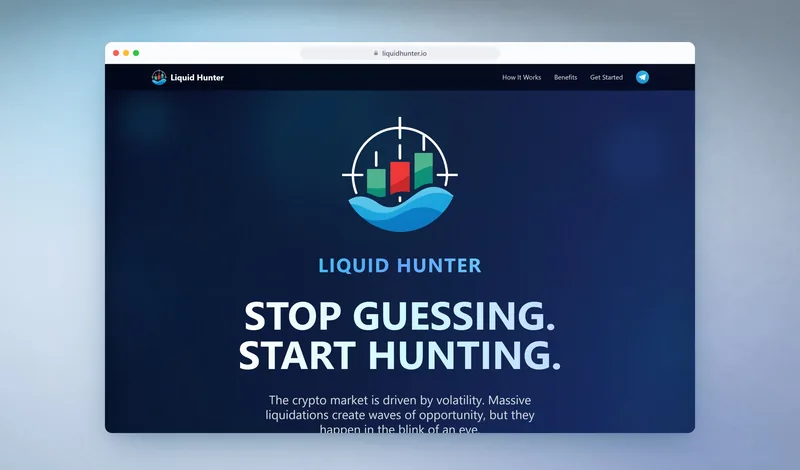This screenshot has height=470, width=800.
Task: Click the Liquid Hunter brand name in the navbar
Action: coord(197,78)
